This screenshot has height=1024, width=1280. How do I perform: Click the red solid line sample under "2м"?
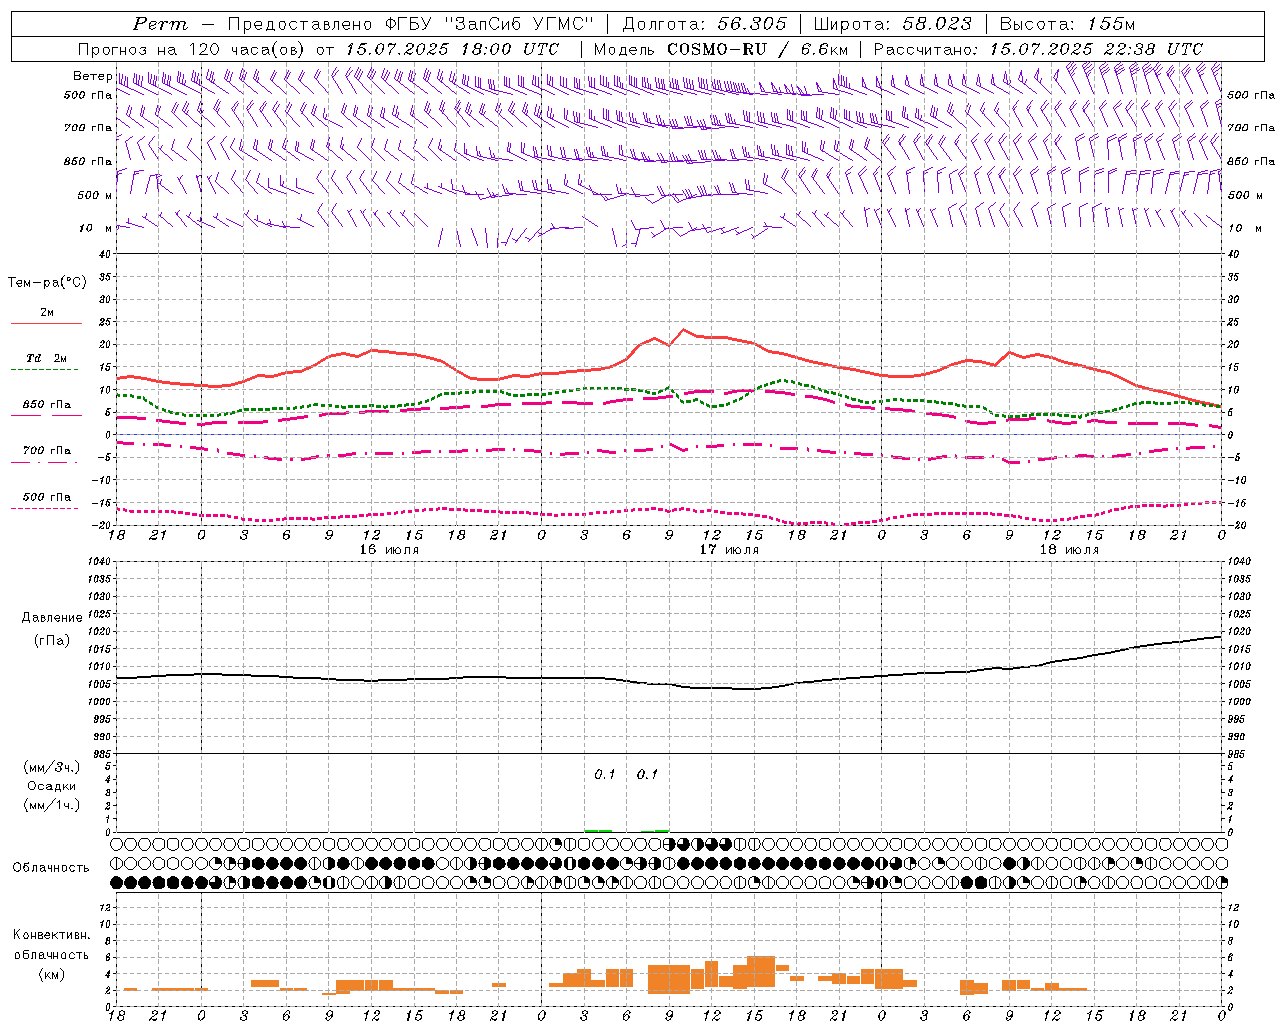47,323
